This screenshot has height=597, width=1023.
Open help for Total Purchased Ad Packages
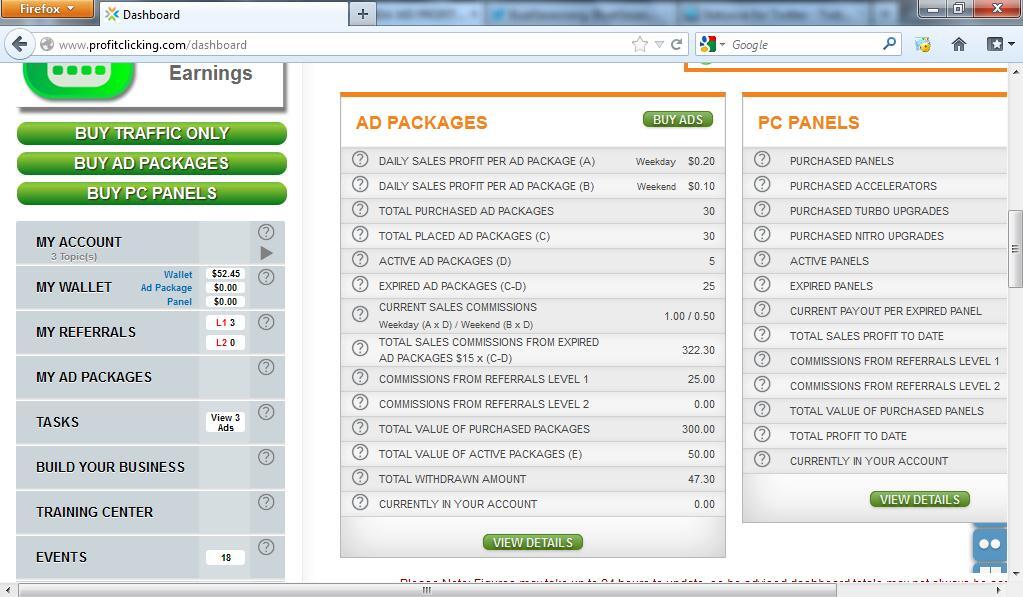pyautogui.click(x=360, y=209)
